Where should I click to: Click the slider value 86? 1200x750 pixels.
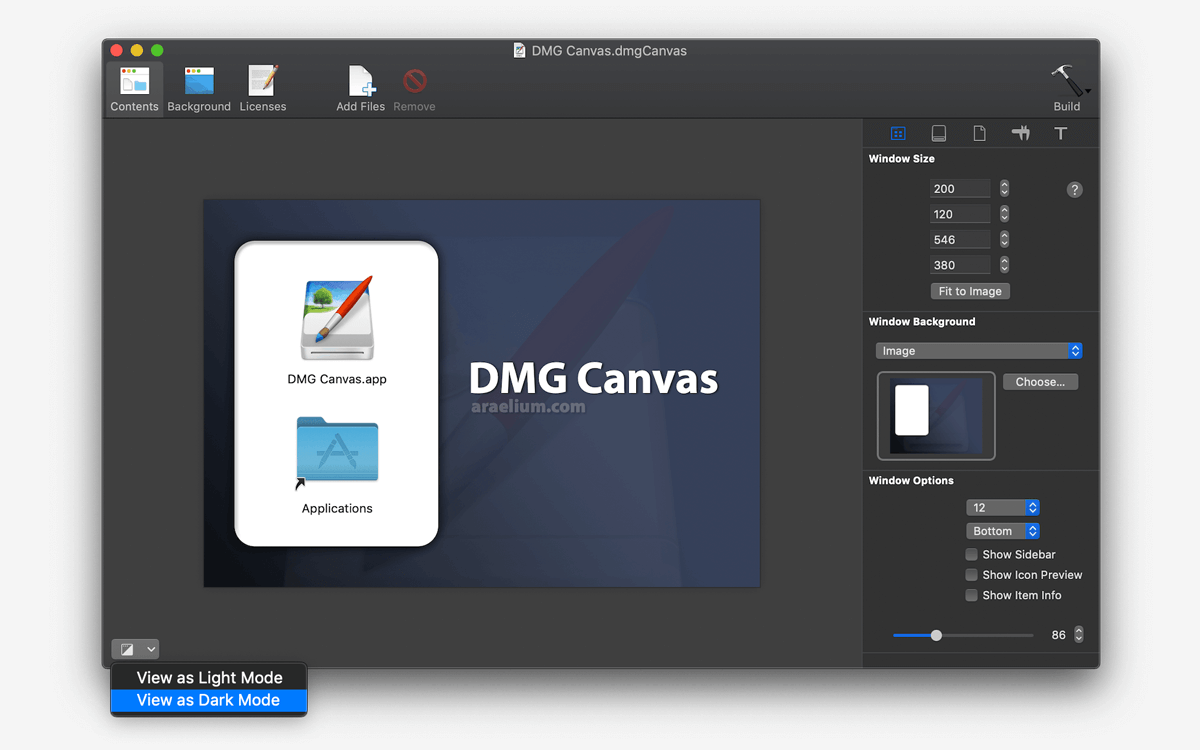pyautogui.click(x=1058, y=635)
